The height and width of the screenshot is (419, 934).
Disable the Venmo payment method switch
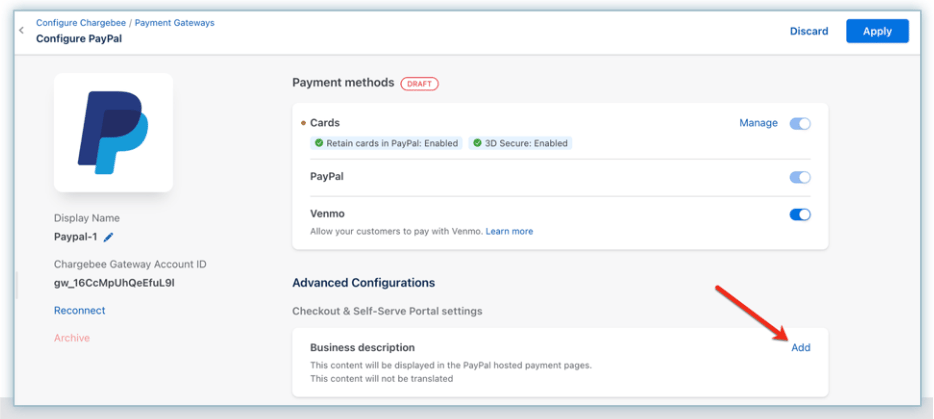click(x=800, y=214)
